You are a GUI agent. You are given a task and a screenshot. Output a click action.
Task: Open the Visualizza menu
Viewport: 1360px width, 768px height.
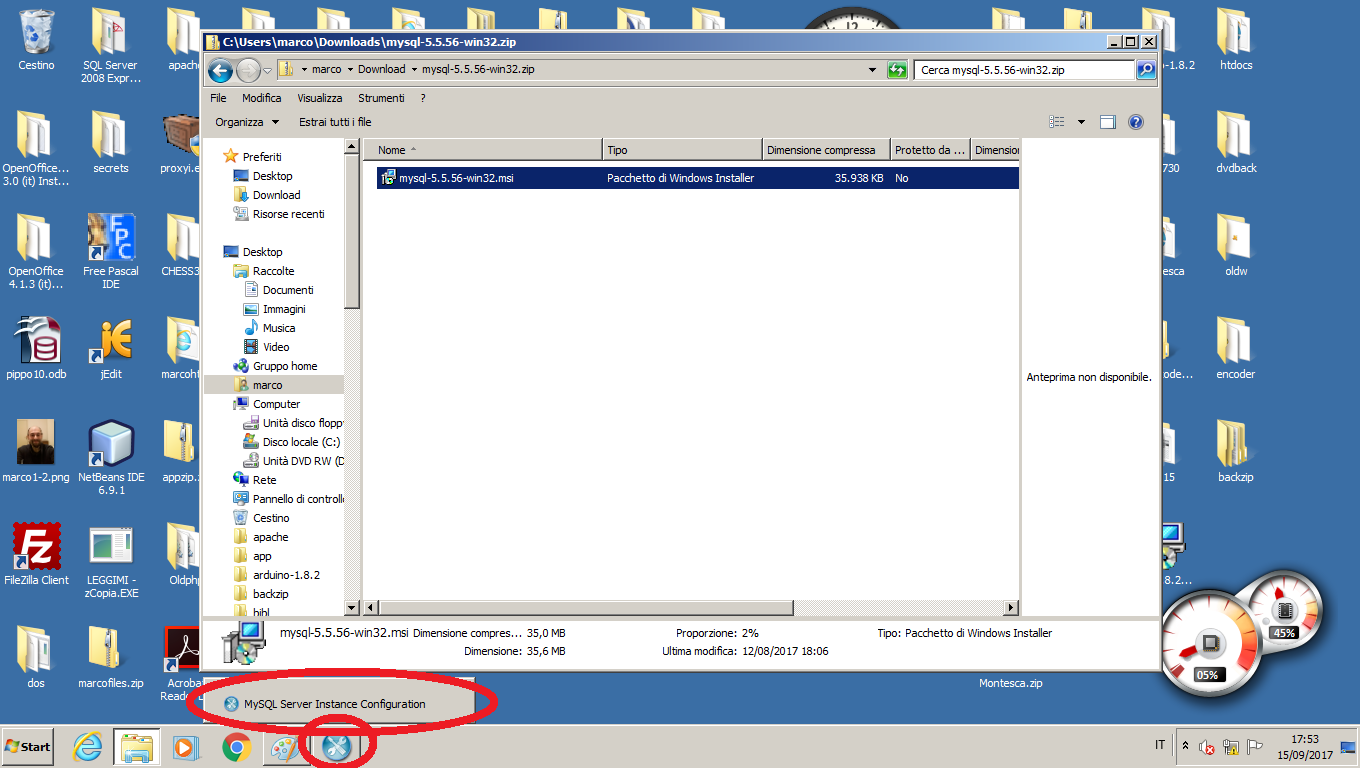click(319, 98)
